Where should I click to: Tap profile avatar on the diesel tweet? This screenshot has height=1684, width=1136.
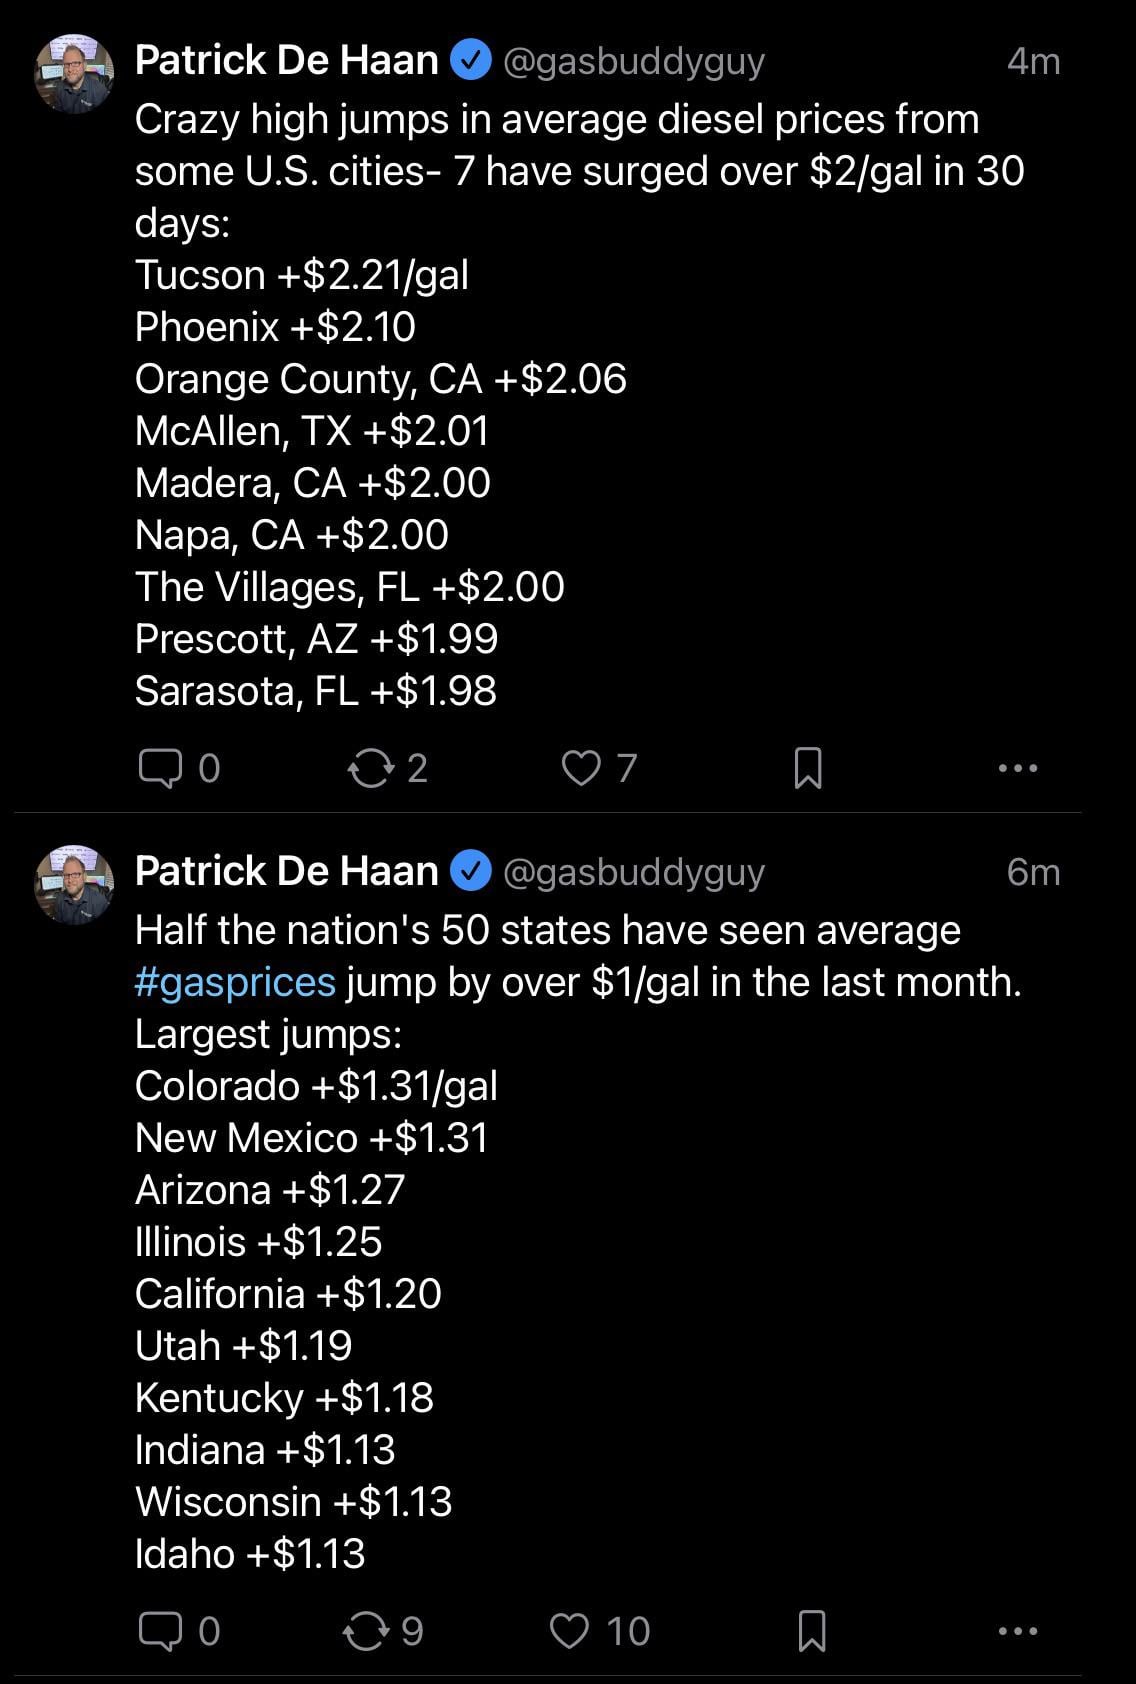pos(74,73)
